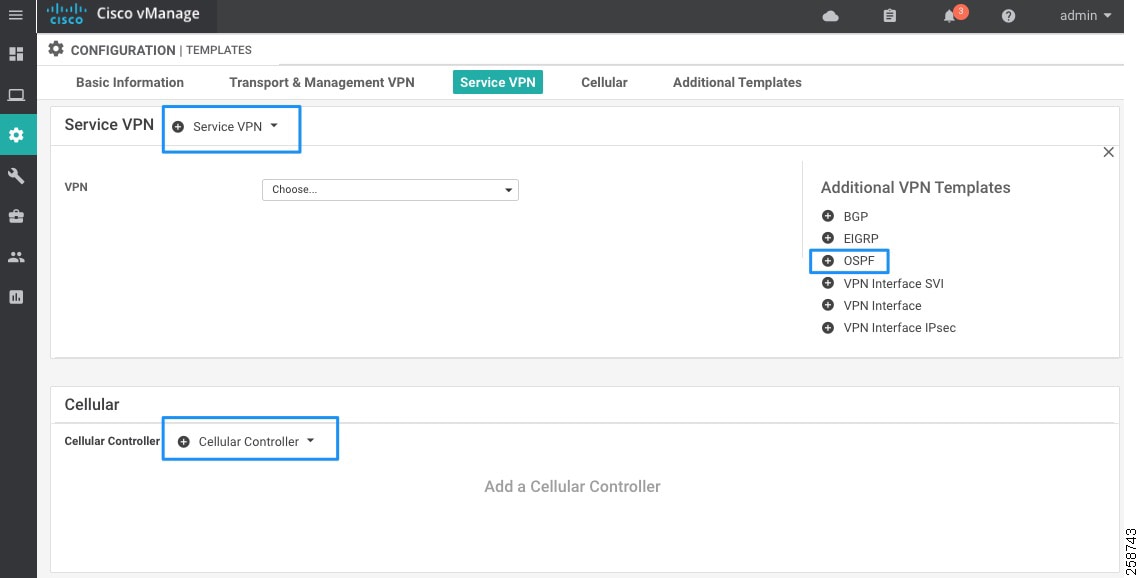This screenshot has width=1144, height=578.
Task: Add a BGP template
Action: click(x=856, y=217)
